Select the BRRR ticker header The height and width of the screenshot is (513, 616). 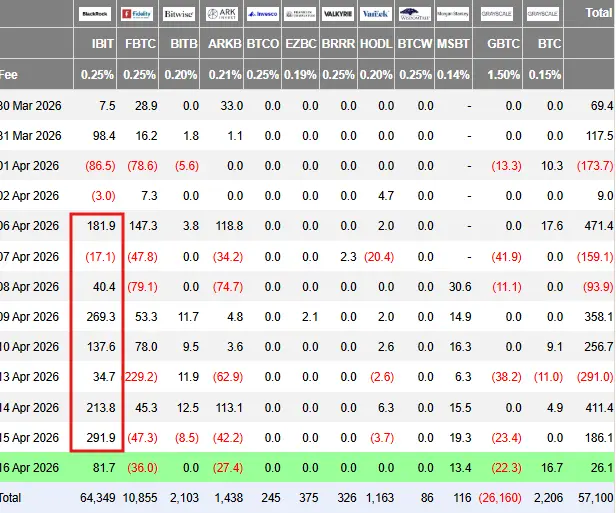[x=338, y=44]
